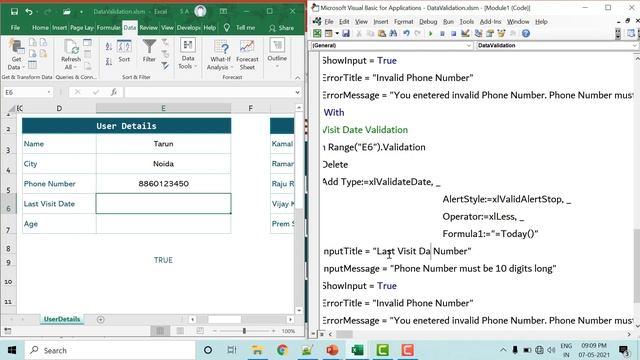
Task: Select the UserDetails sheet tab
Action: pos(62,319)
